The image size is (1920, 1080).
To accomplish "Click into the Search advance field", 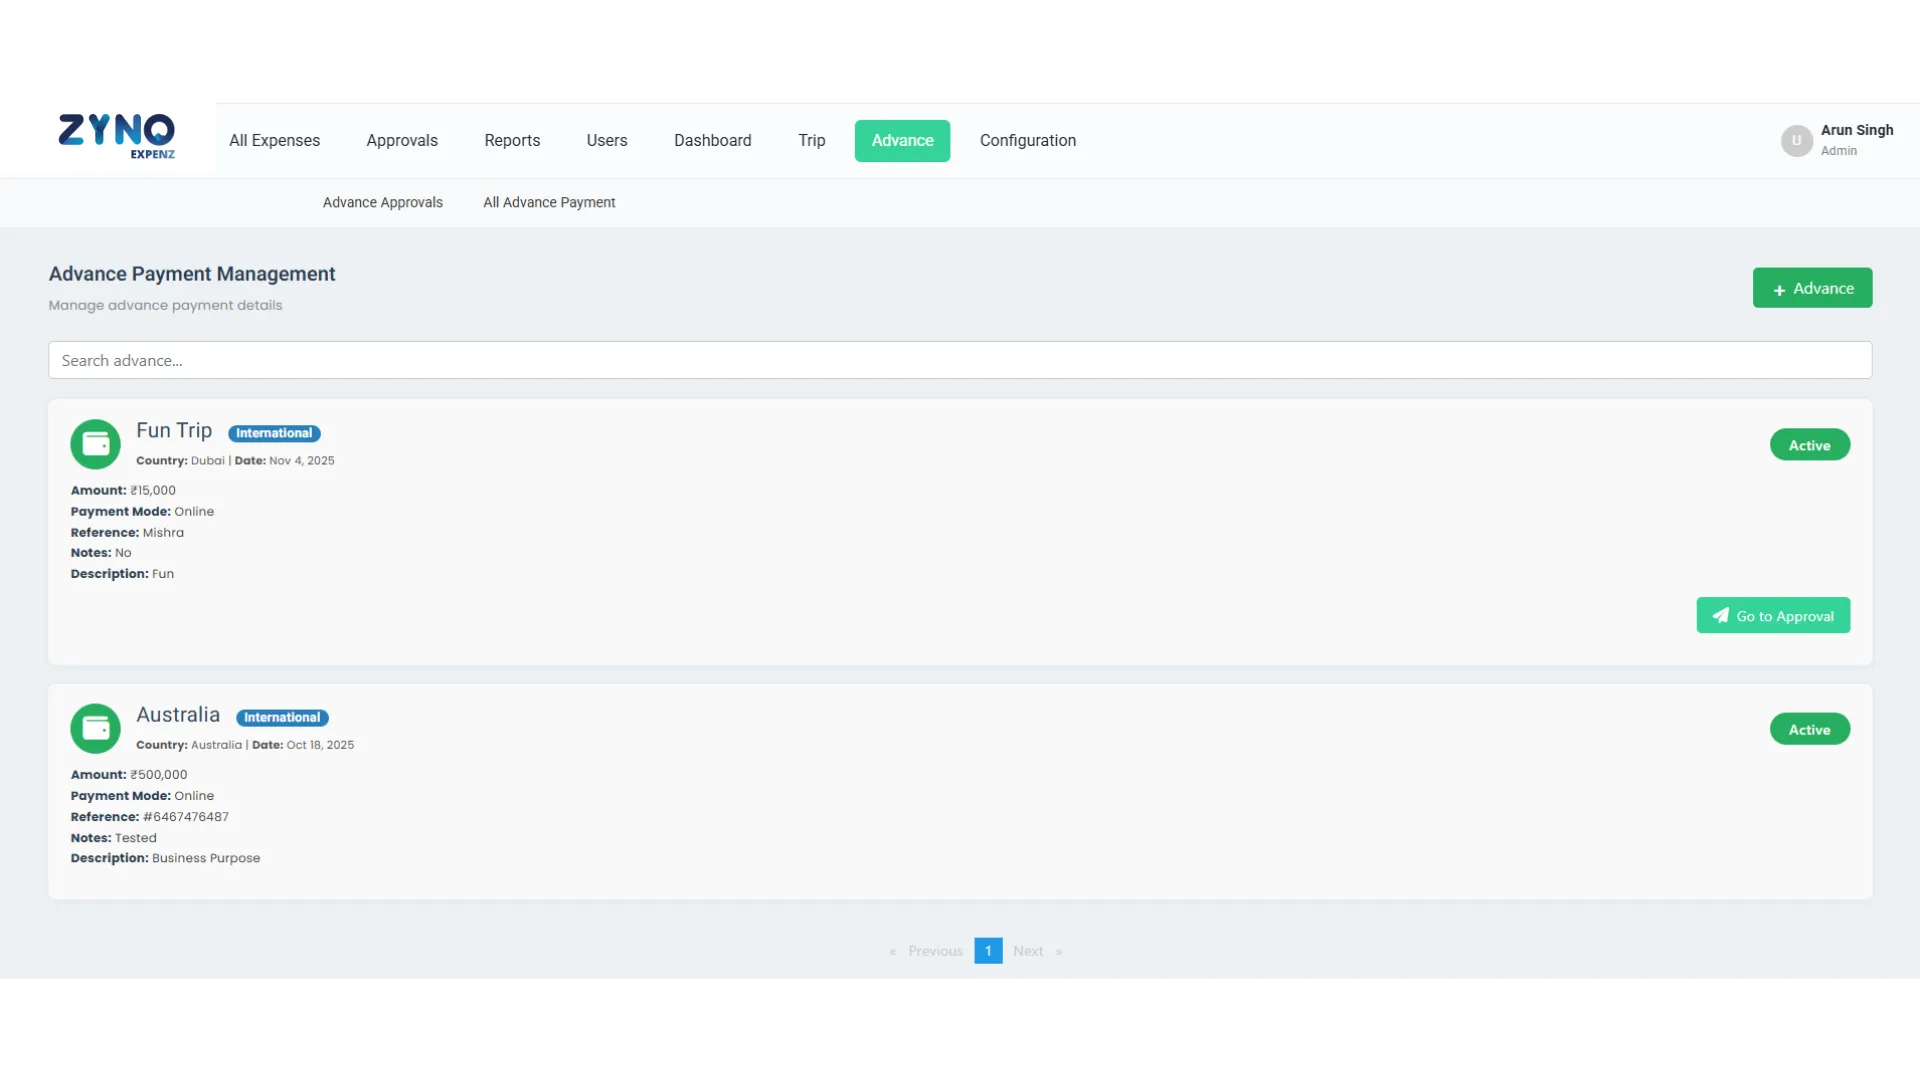I will 959,361.
